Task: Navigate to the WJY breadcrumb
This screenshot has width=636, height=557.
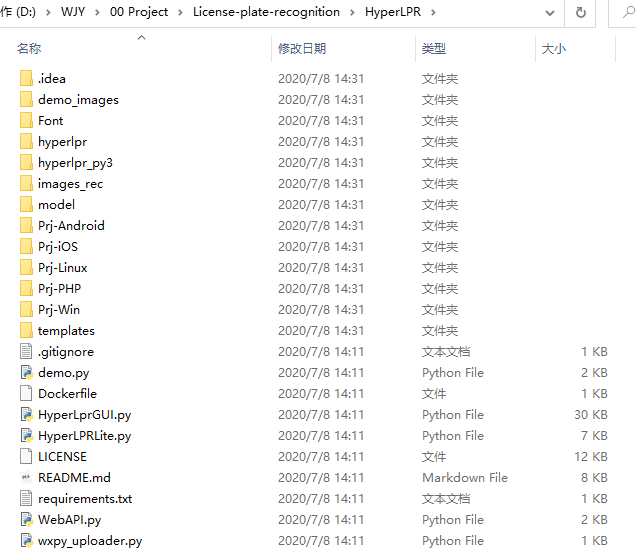Action: [73, 12]
